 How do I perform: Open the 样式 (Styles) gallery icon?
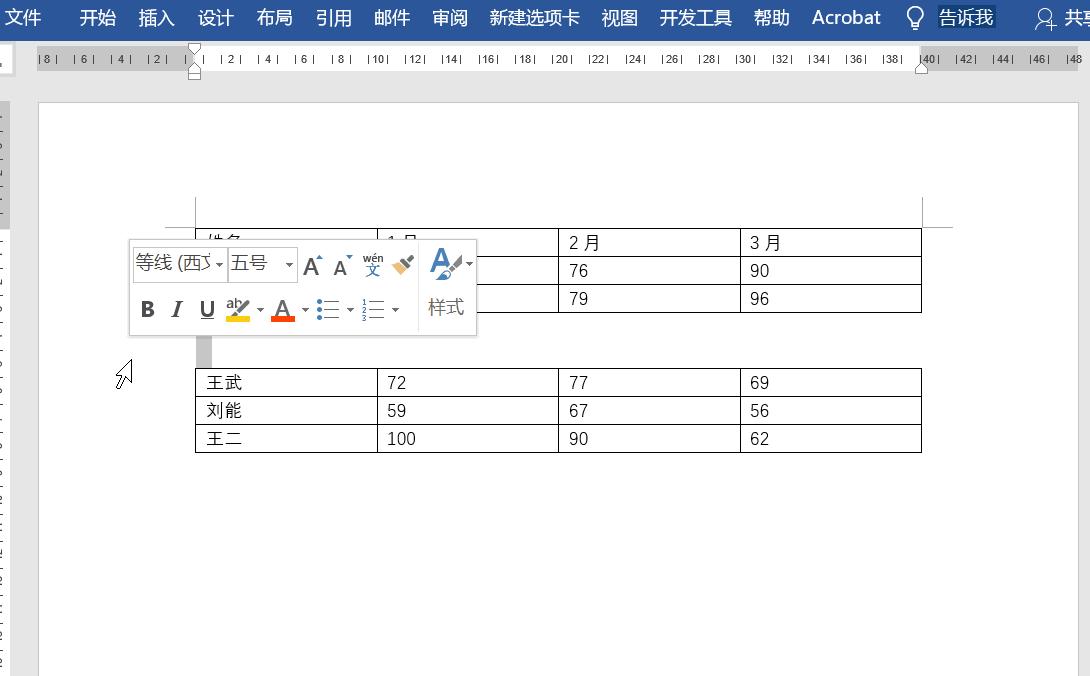tap(444, 263)
